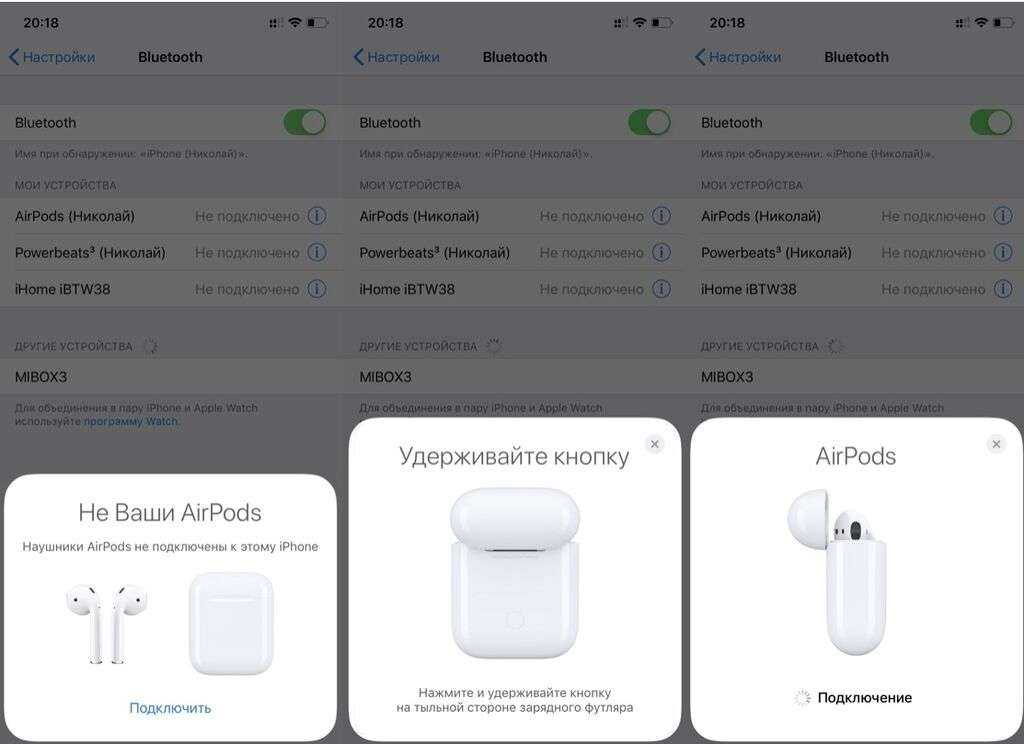Toggle Bluetooth switch in middle screen
The width and height of the screenshot is (1024, 744).
coord(649,122)
